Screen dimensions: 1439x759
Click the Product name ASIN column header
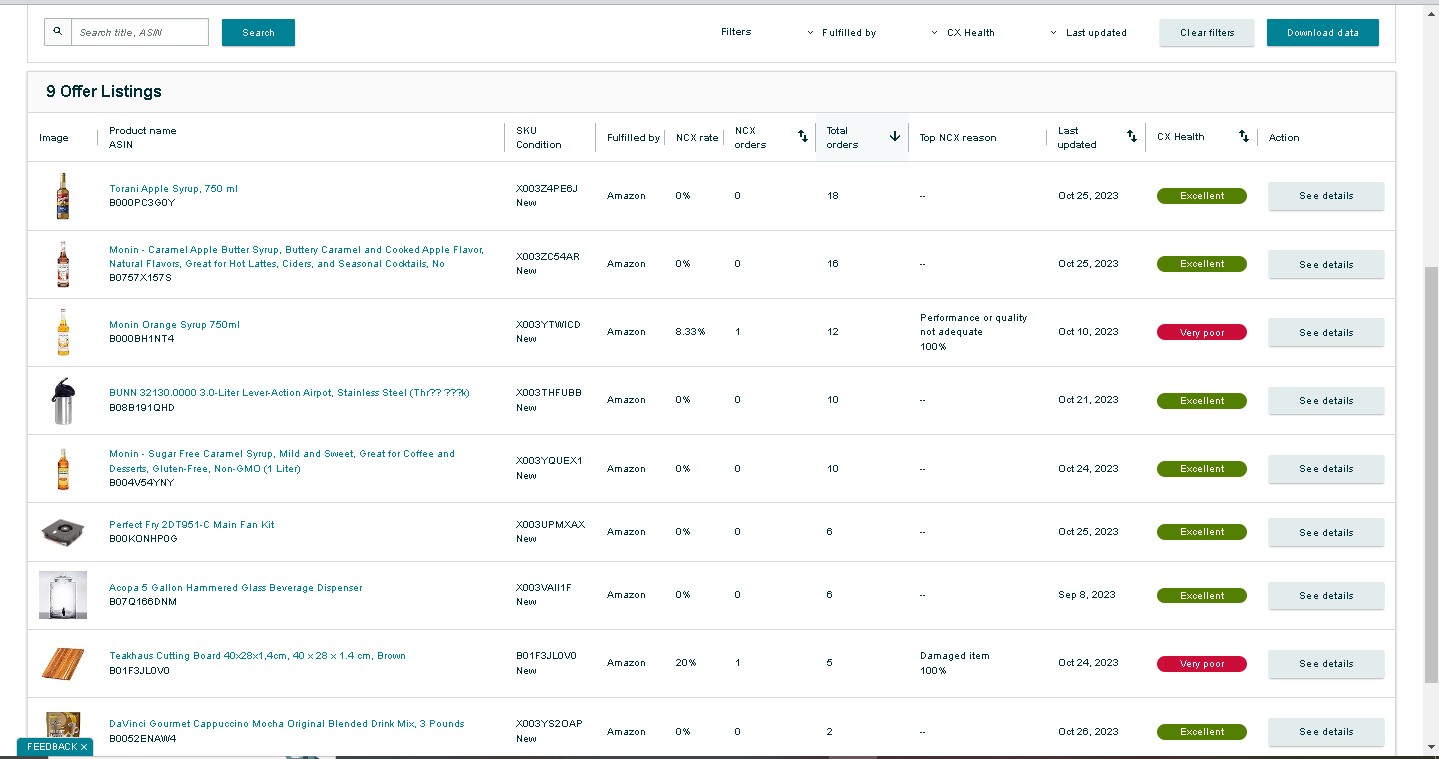tap(142, 137)
